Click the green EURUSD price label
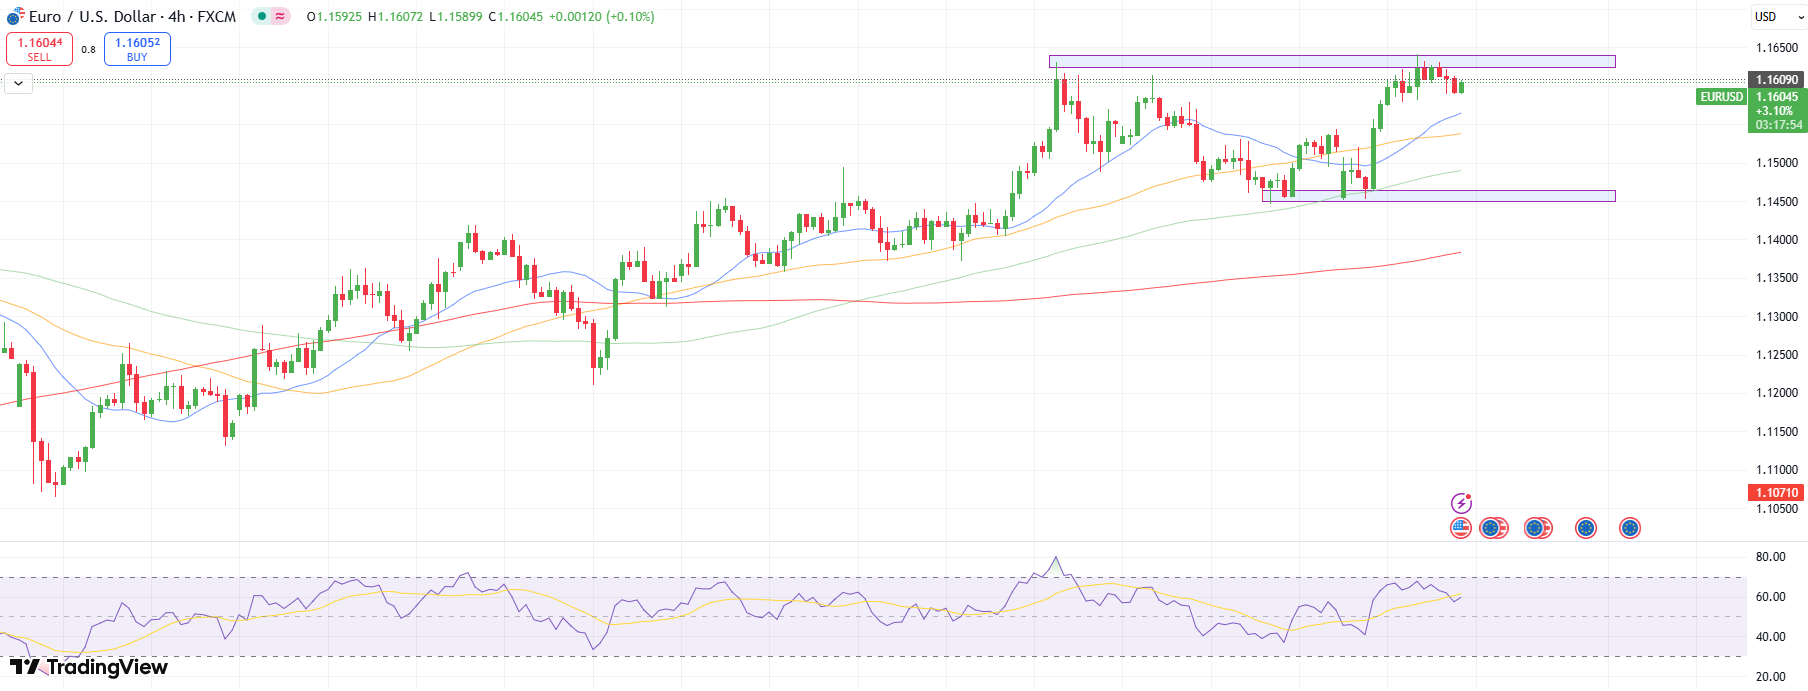 [1721, 97]
